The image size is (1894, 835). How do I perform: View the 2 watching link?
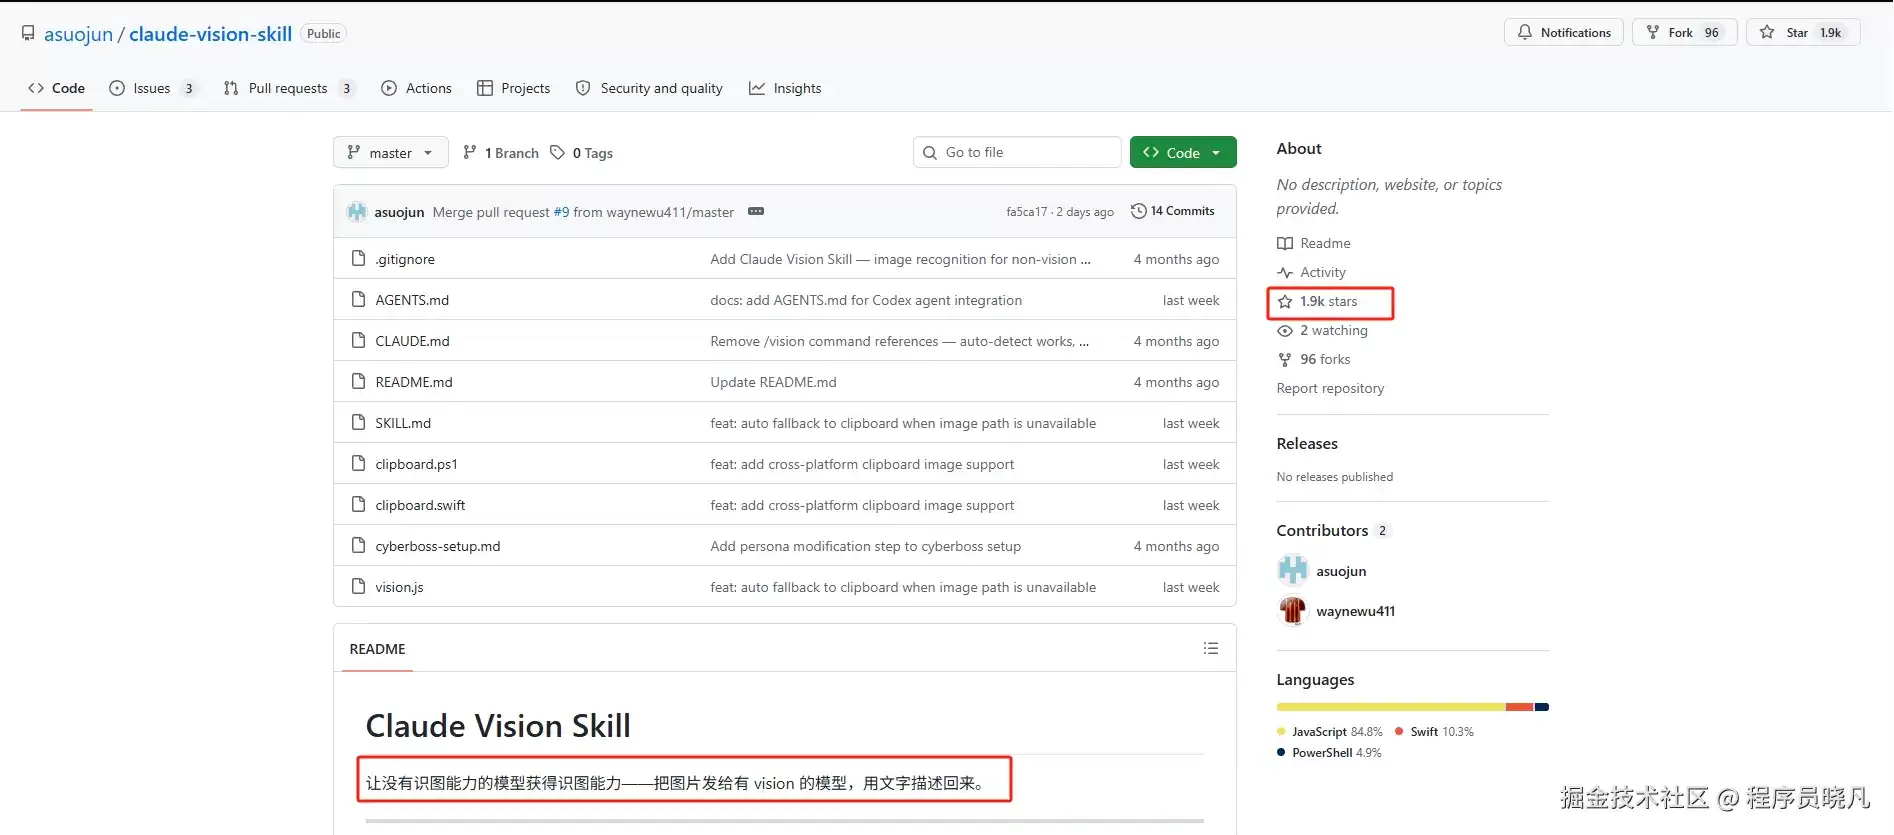[1322, 330]
